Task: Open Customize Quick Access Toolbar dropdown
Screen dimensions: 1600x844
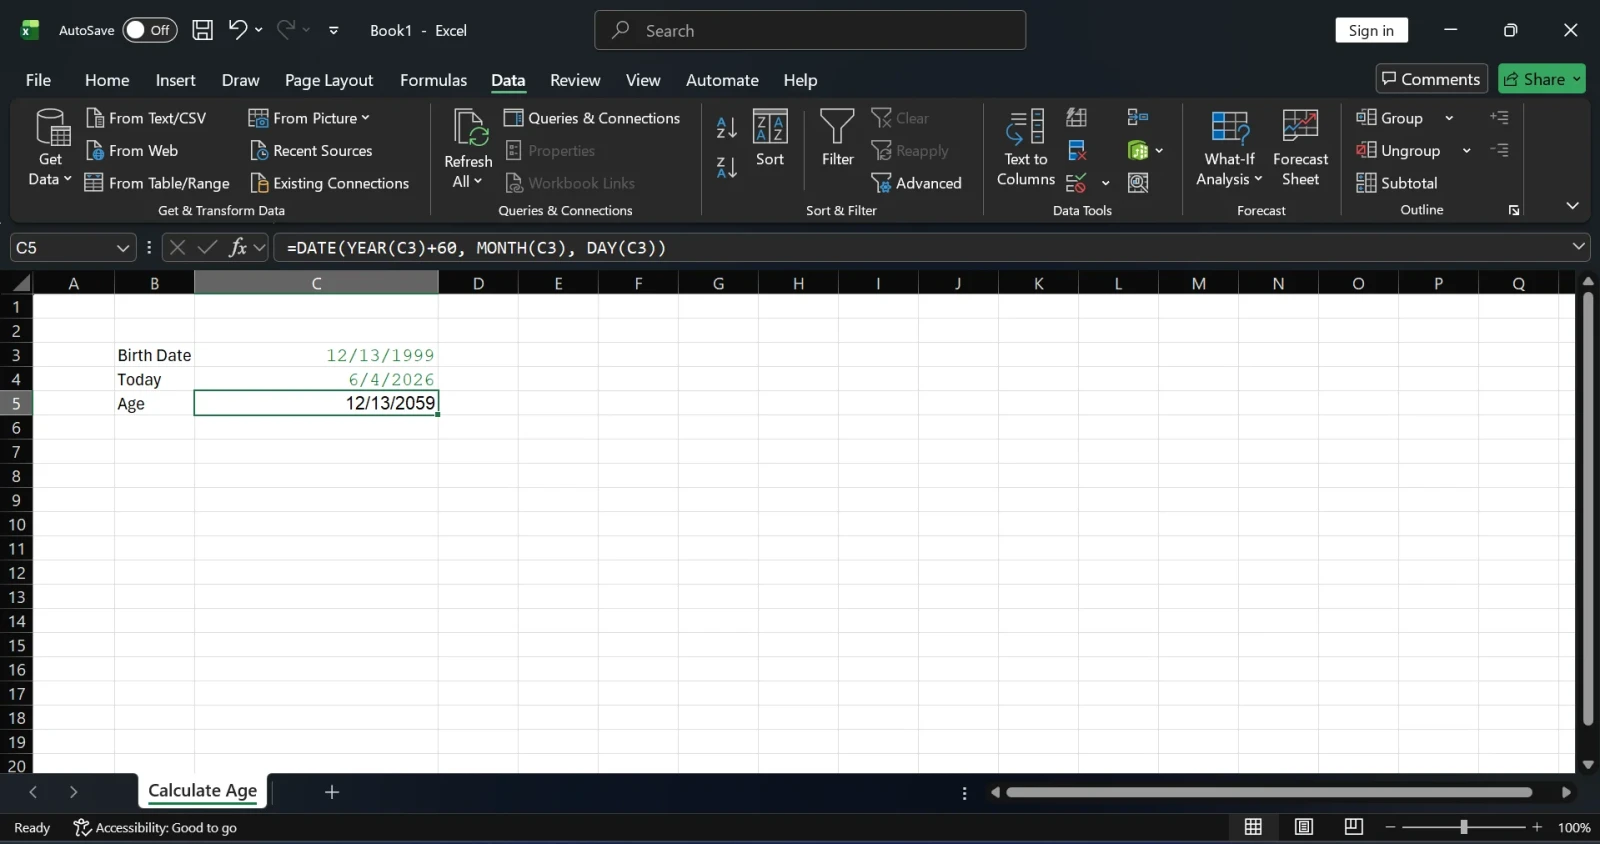Action: click(334, 30)
